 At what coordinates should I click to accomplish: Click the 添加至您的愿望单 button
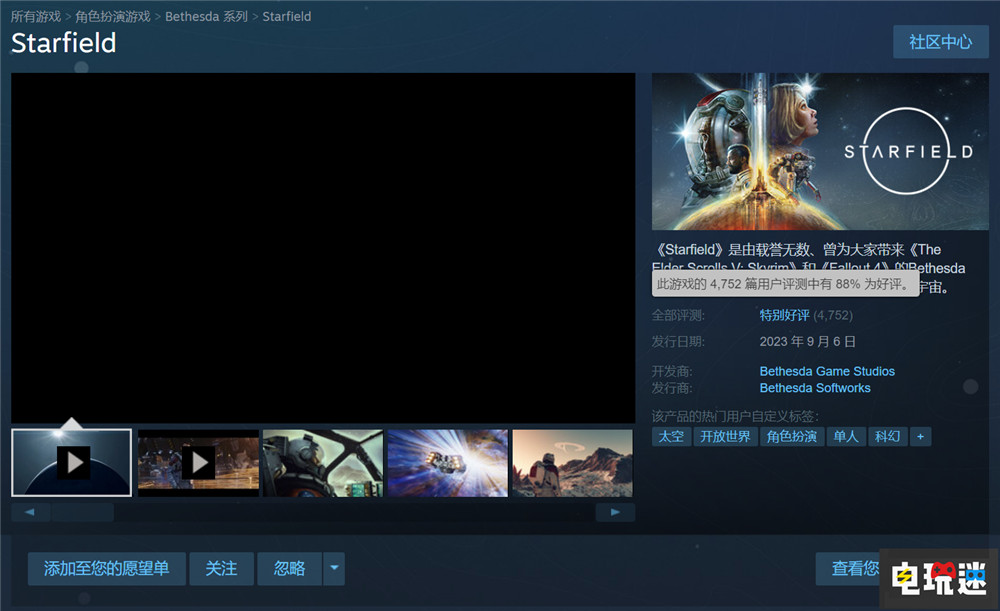point(106,569)
